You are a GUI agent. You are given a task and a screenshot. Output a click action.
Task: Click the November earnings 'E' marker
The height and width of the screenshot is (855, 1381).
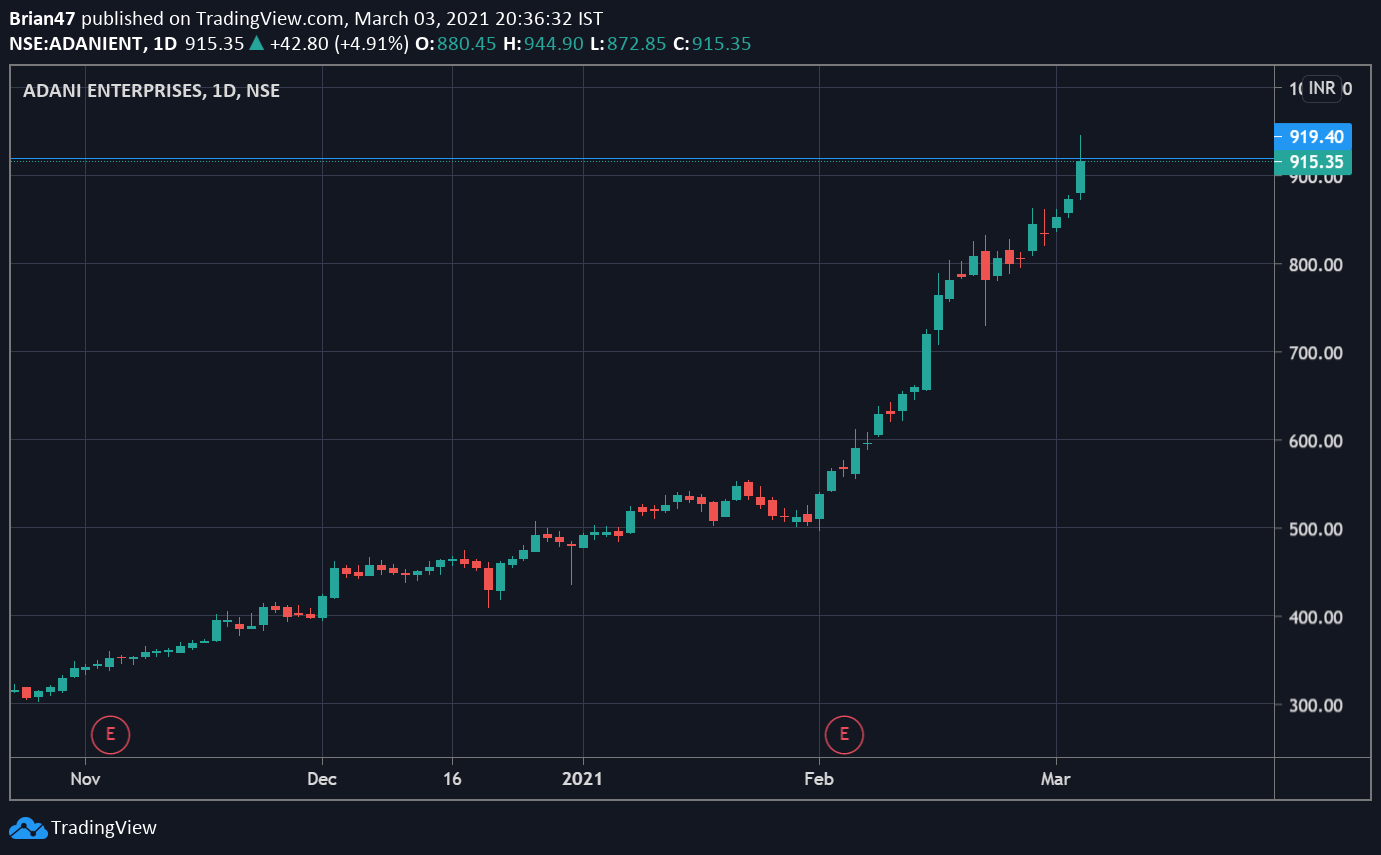click(110, 735)
